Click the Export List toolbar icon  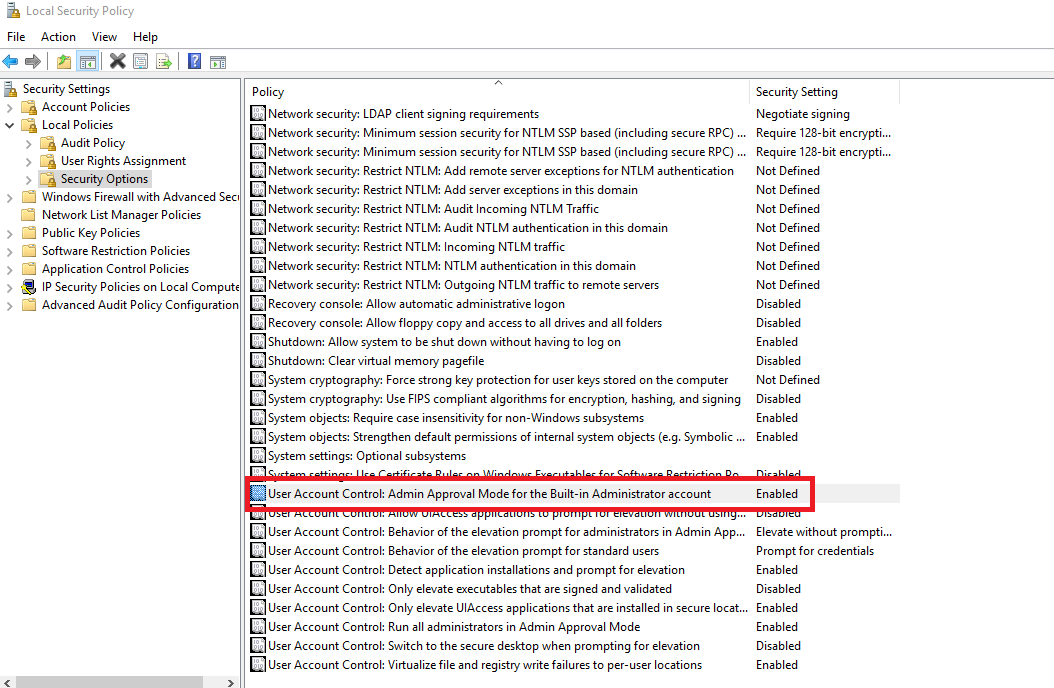pos(163,61)
